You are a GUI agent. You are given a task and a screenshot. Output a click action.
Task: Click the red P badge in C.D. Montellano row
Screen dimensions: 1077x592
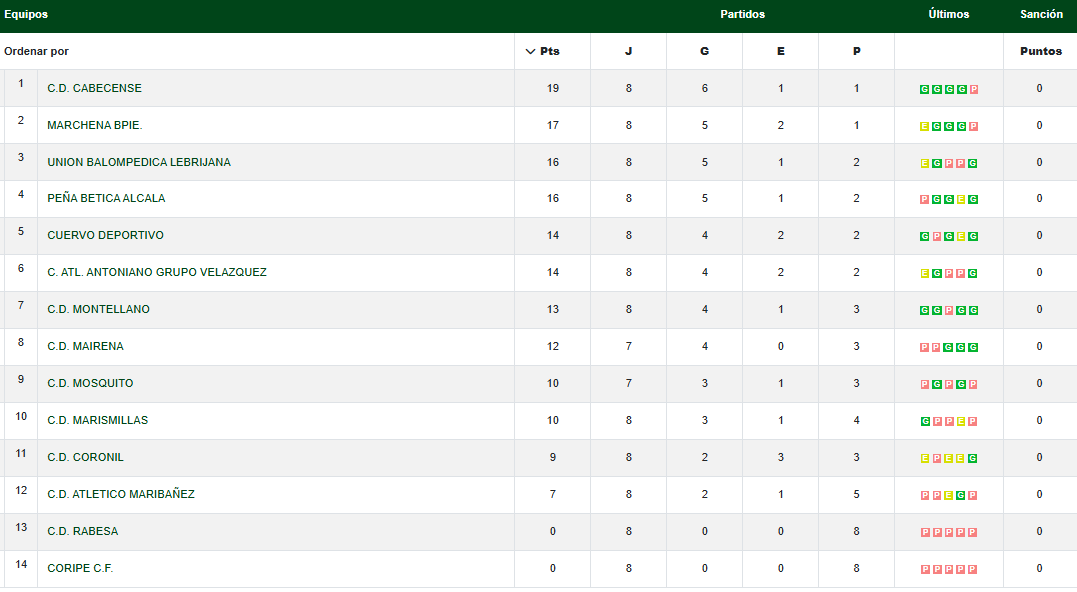949,311
